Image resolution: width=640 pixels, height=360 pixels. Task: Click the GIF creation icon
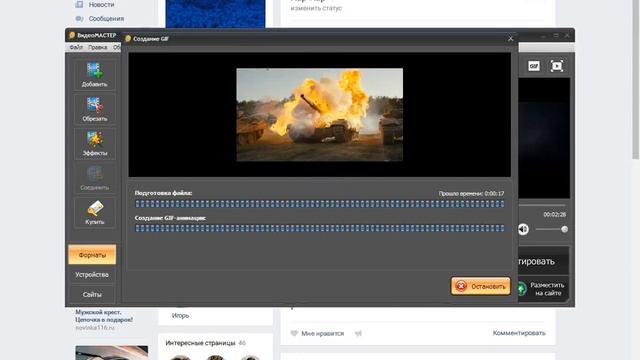533,66
